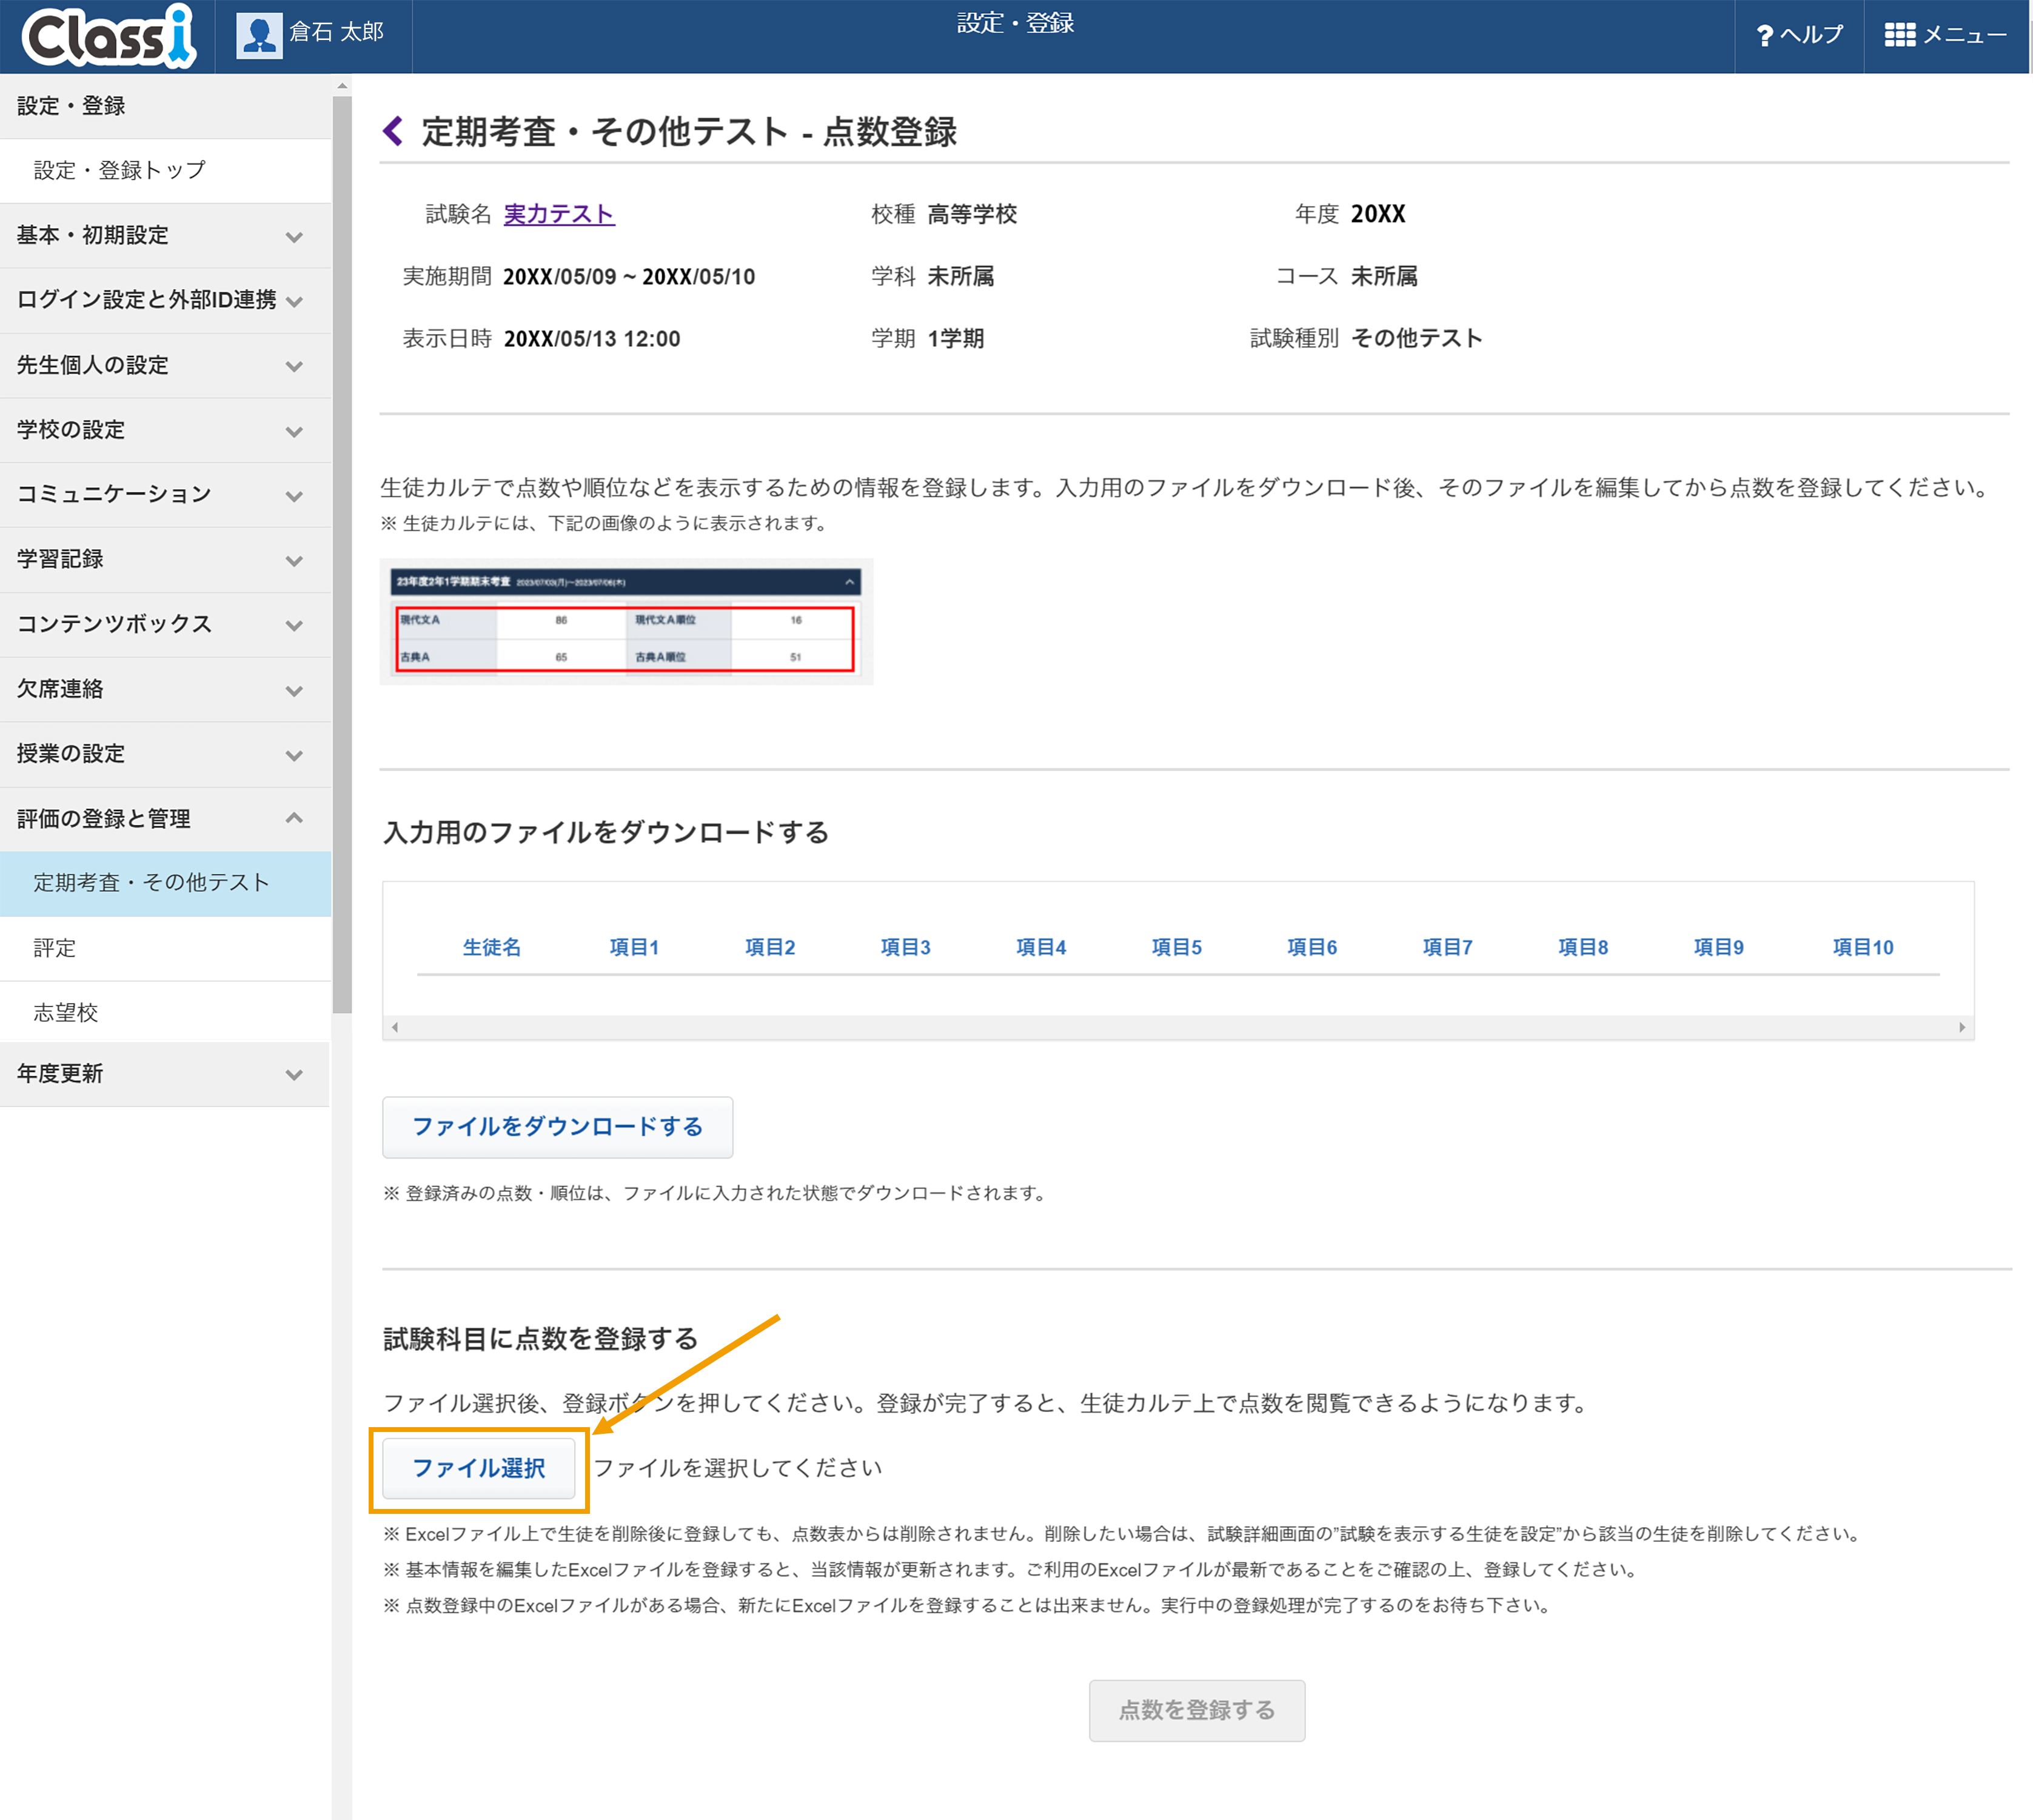Click the ファイルを選択してください placeholder text
The image size is (2033, 1820).
coord(738,1468)
